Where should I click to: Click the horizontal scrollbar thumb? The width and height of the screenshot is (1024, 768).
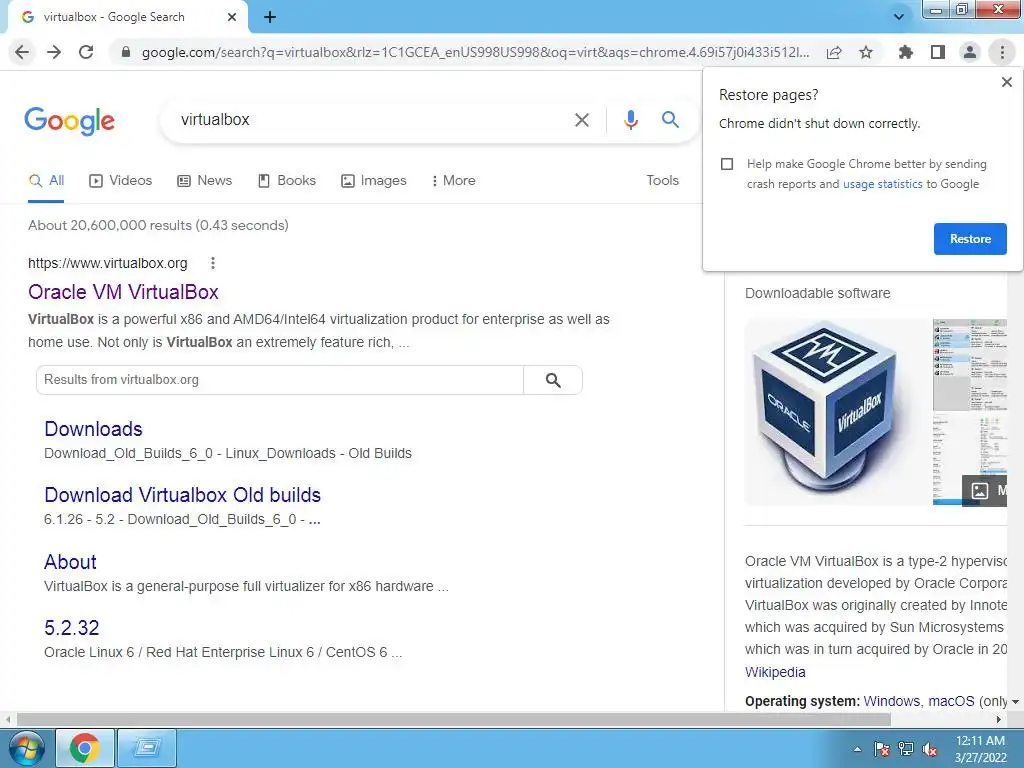pyautogui.click(x=453, y=719)
